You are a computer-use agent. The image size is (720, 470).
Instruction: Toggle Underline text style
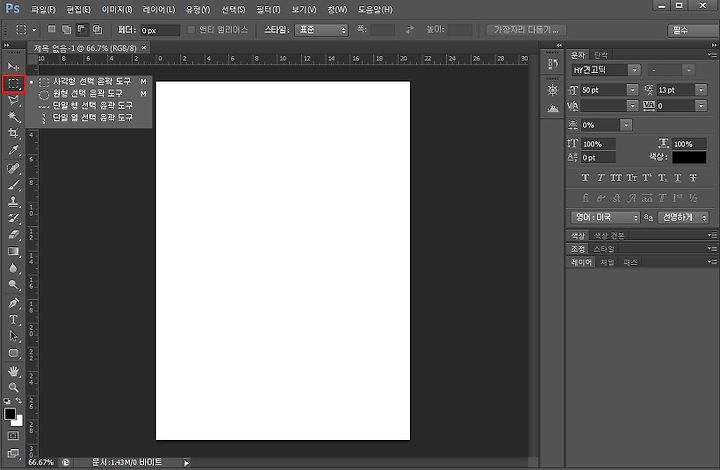pos(677,178)
